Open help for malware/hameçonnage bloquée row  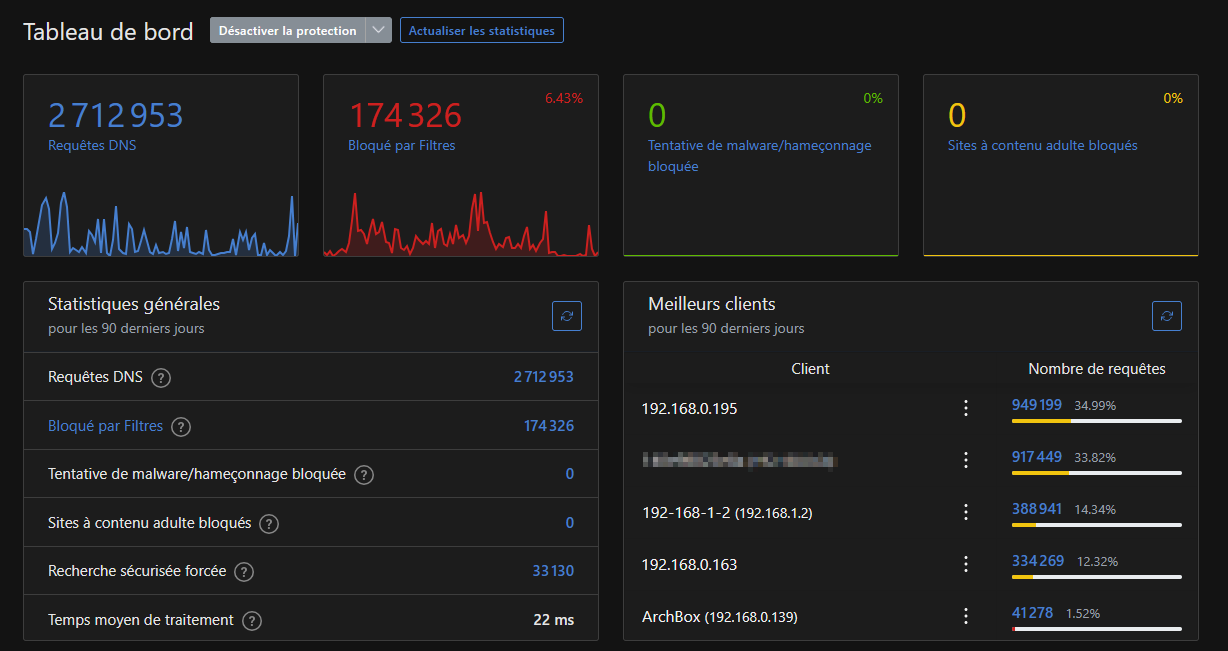tap(364, 475)
